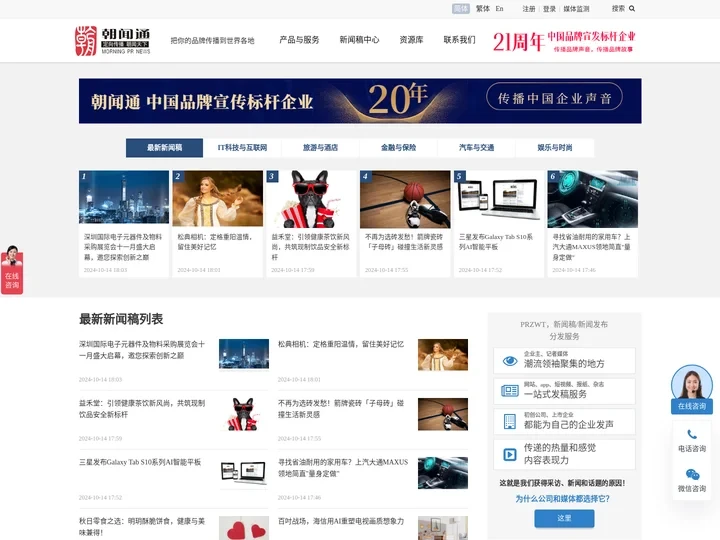Open the 联系我们 menu
The width and height of the screenshot is (720, 540).
459,40
